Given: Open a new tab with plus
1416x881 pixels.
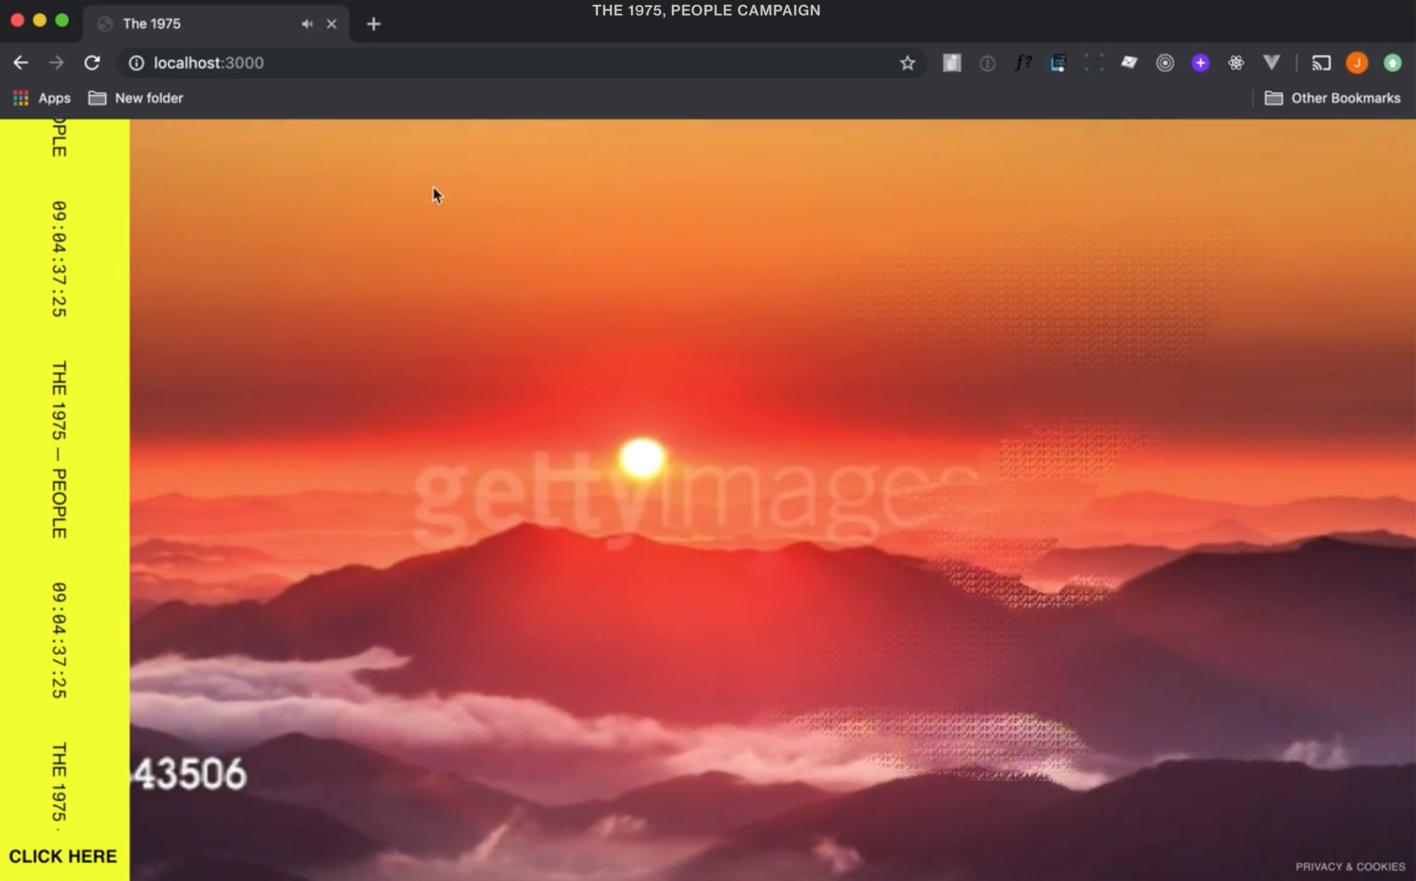Looking at the screenshot, I should (374, 23).
